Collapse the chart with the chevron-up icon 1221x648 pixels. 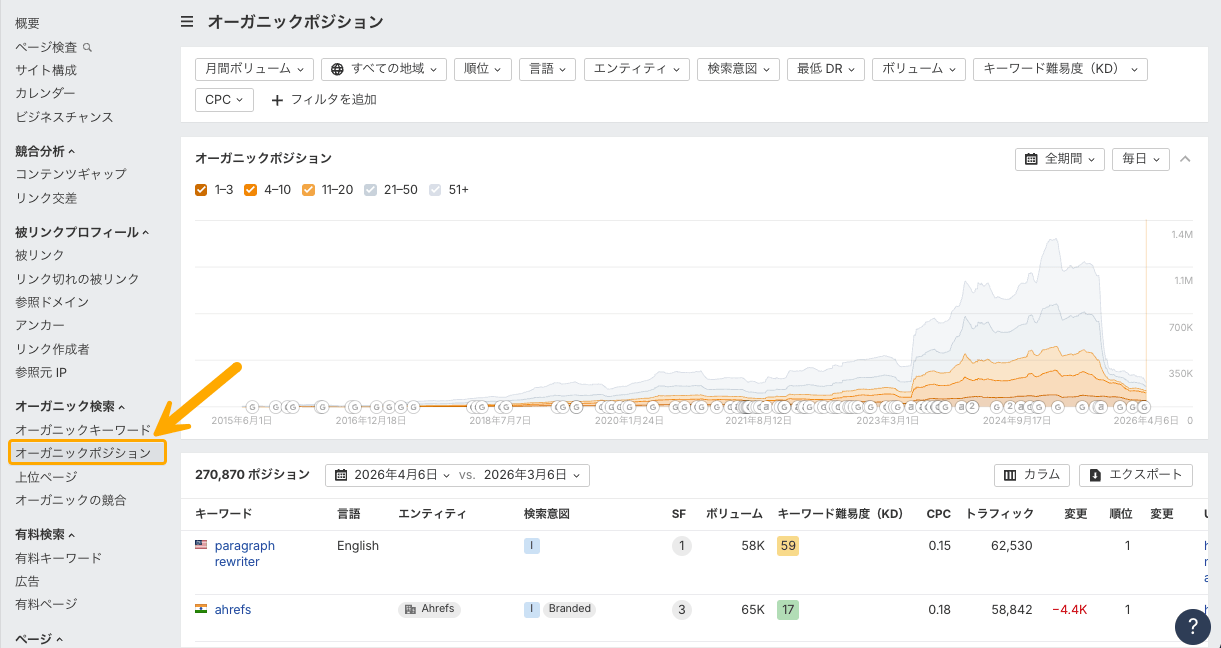point(1186,159)
